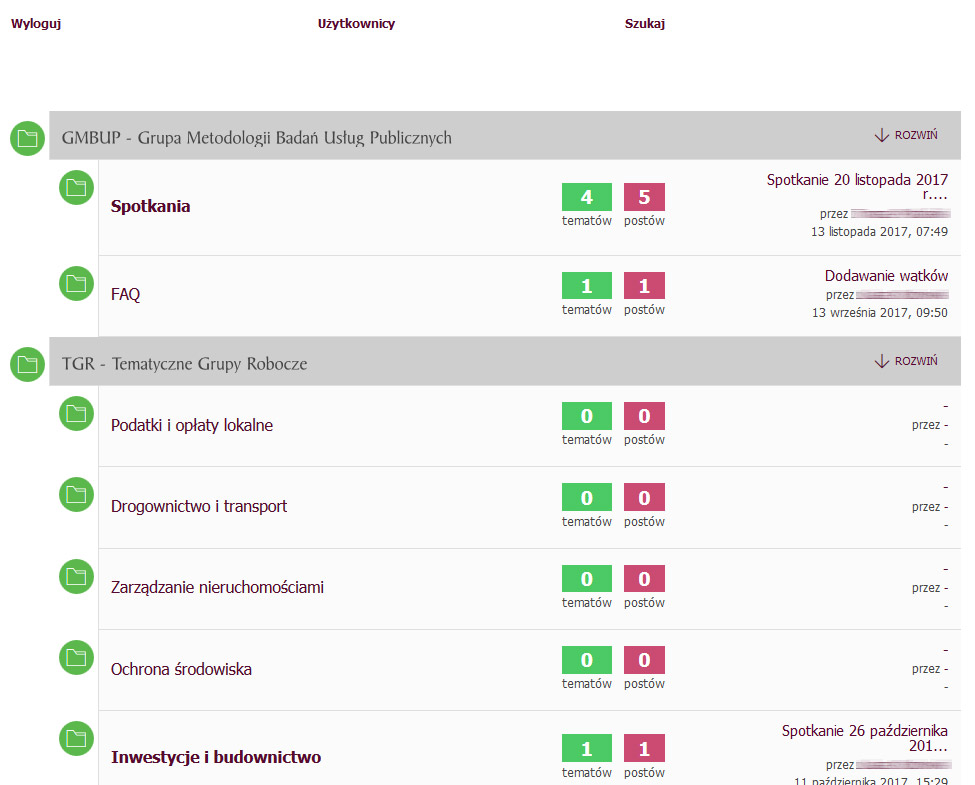Click folder icon for Zarządzanie nieruchomościami

coord(77,576)
